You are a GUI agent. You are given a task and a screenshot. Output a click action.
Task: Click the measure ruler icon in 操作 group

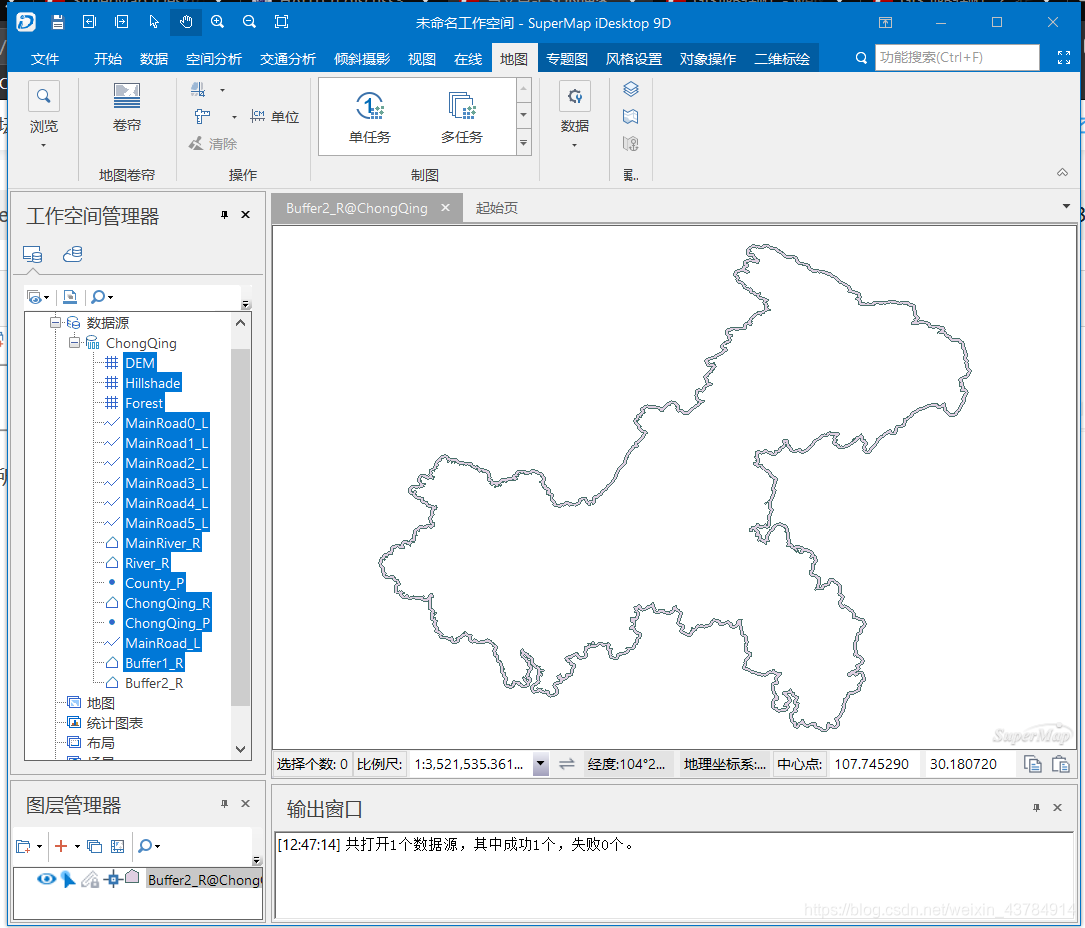202,116
